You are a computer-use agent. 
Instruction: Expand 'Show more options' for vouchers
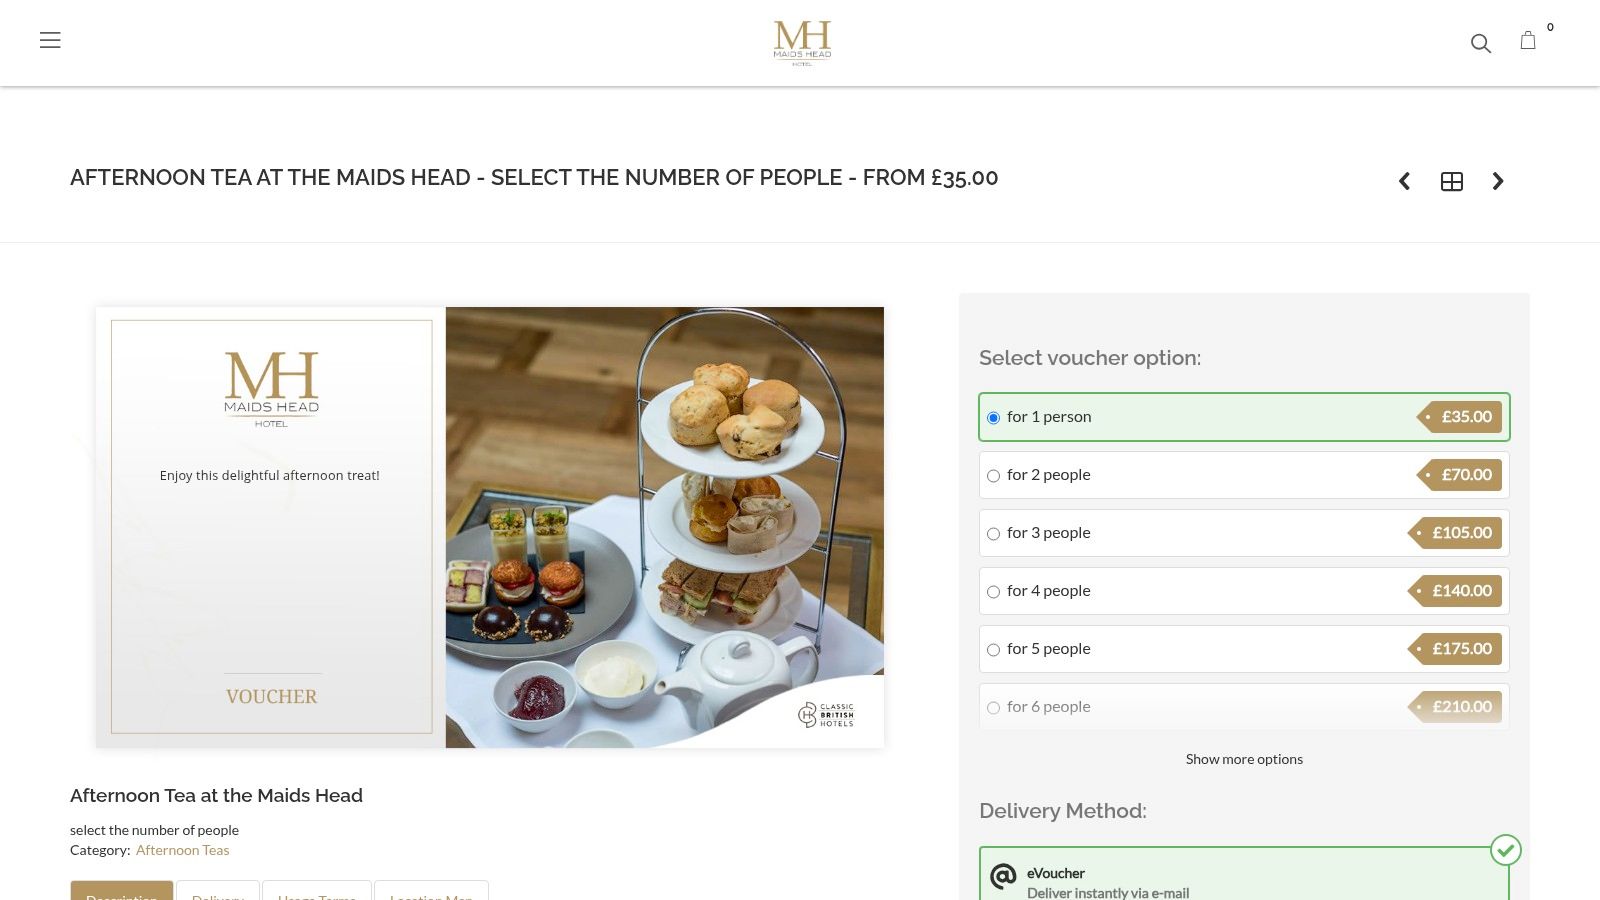pos(1243,759)
